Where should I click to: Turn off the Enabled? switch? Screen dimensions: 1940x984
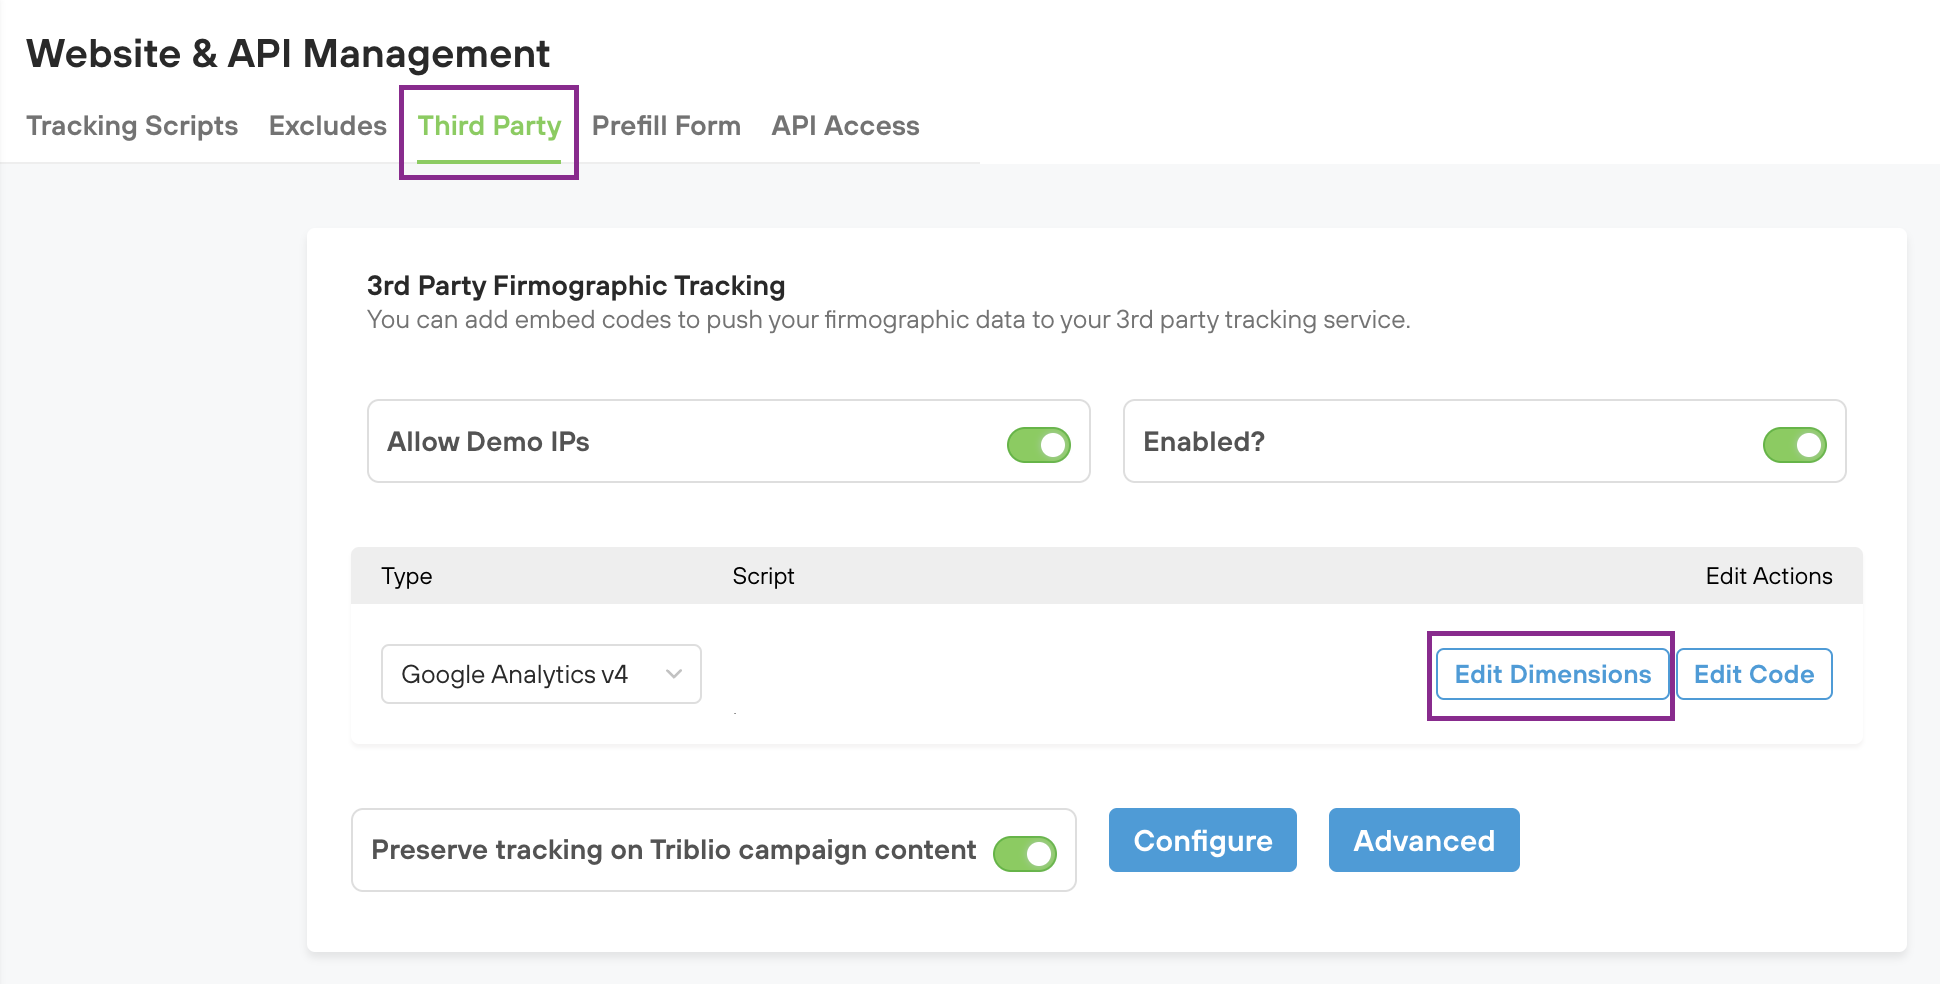point(1794,444)
